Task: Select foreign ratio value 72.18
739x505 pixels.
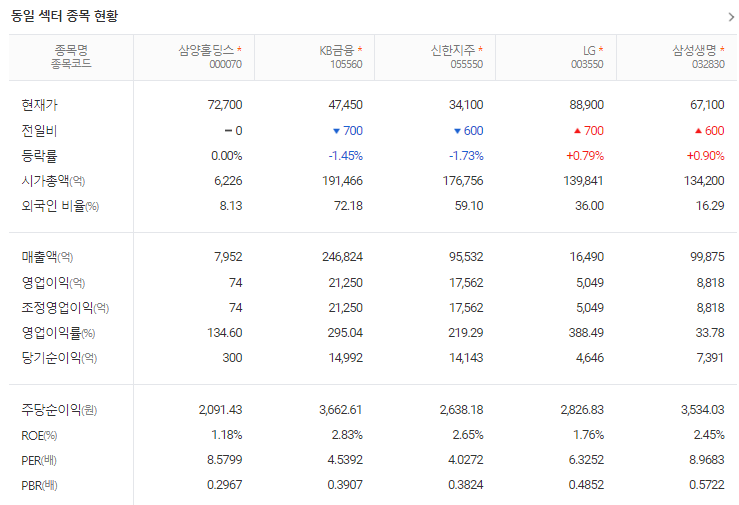Action: [x=348, y=205]
